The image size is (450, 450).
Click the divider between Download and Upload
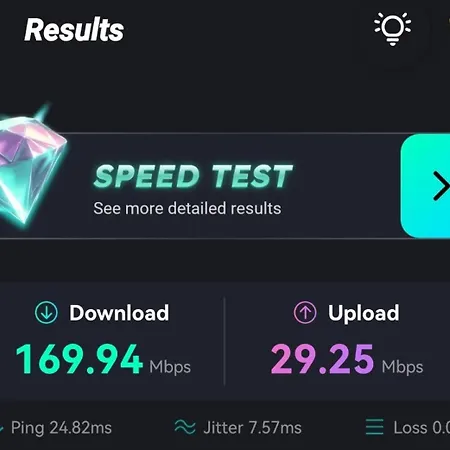224,341
